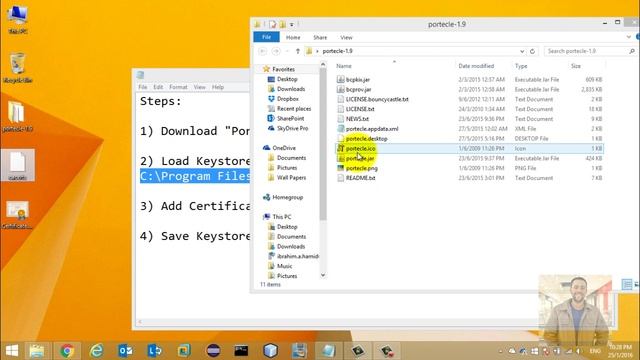Open Recycle Bin on desktop
The width and height of the screenshot is (640, 360).
17,68
